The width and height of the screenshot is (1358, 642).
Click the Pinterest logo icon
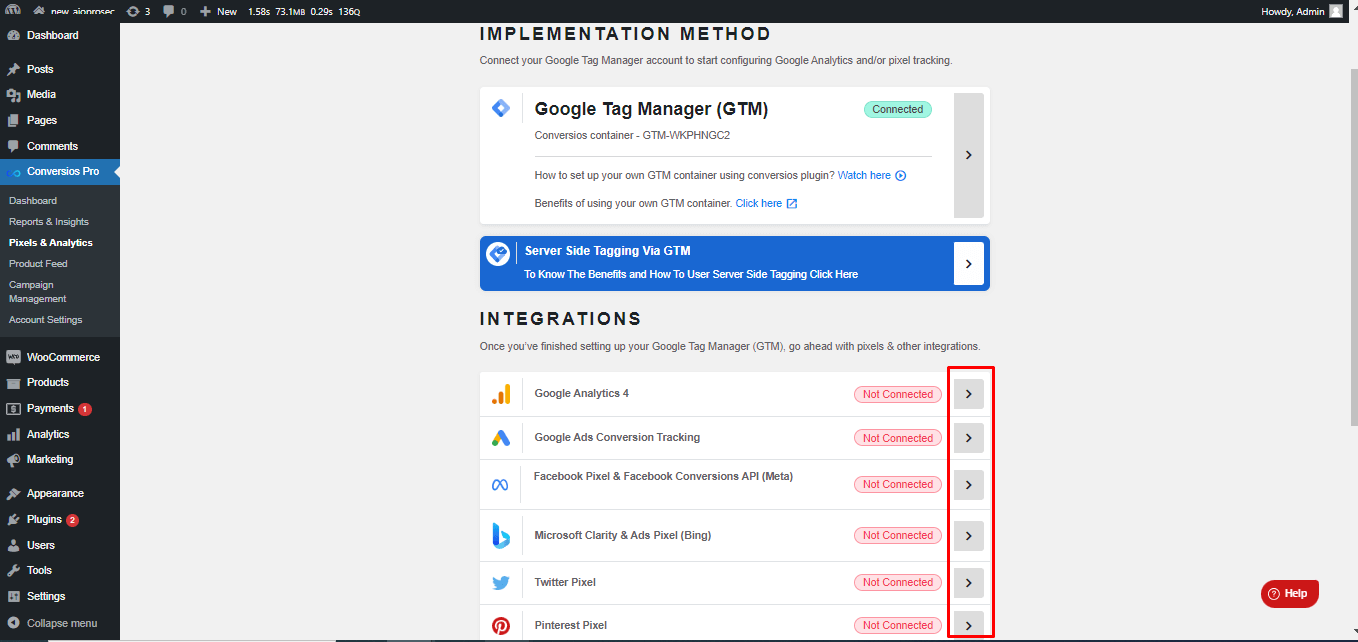point(501,626)
